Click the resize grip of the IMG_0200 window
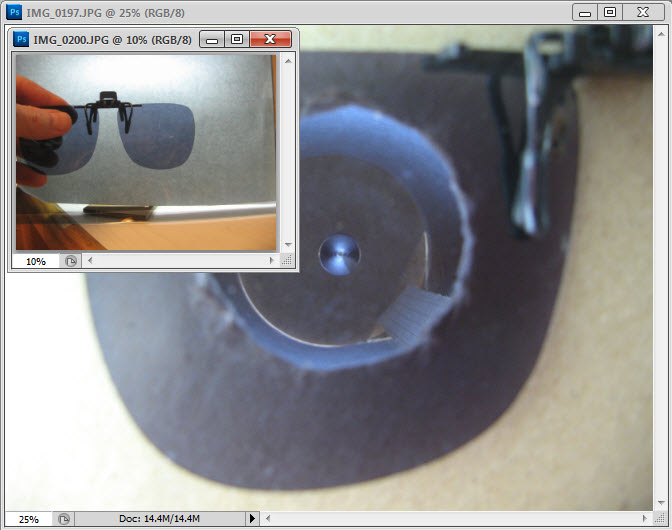The image size is (672, 530). coord(288,260)
